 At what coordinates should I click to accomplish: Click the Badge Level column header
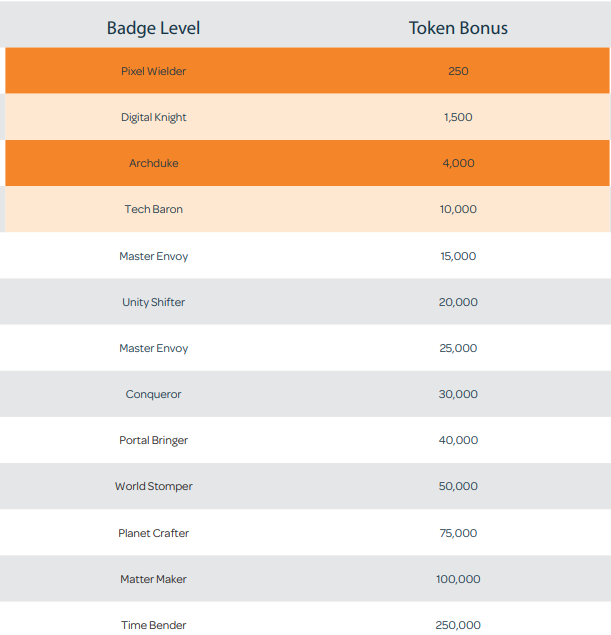click(x=153, y=28)
